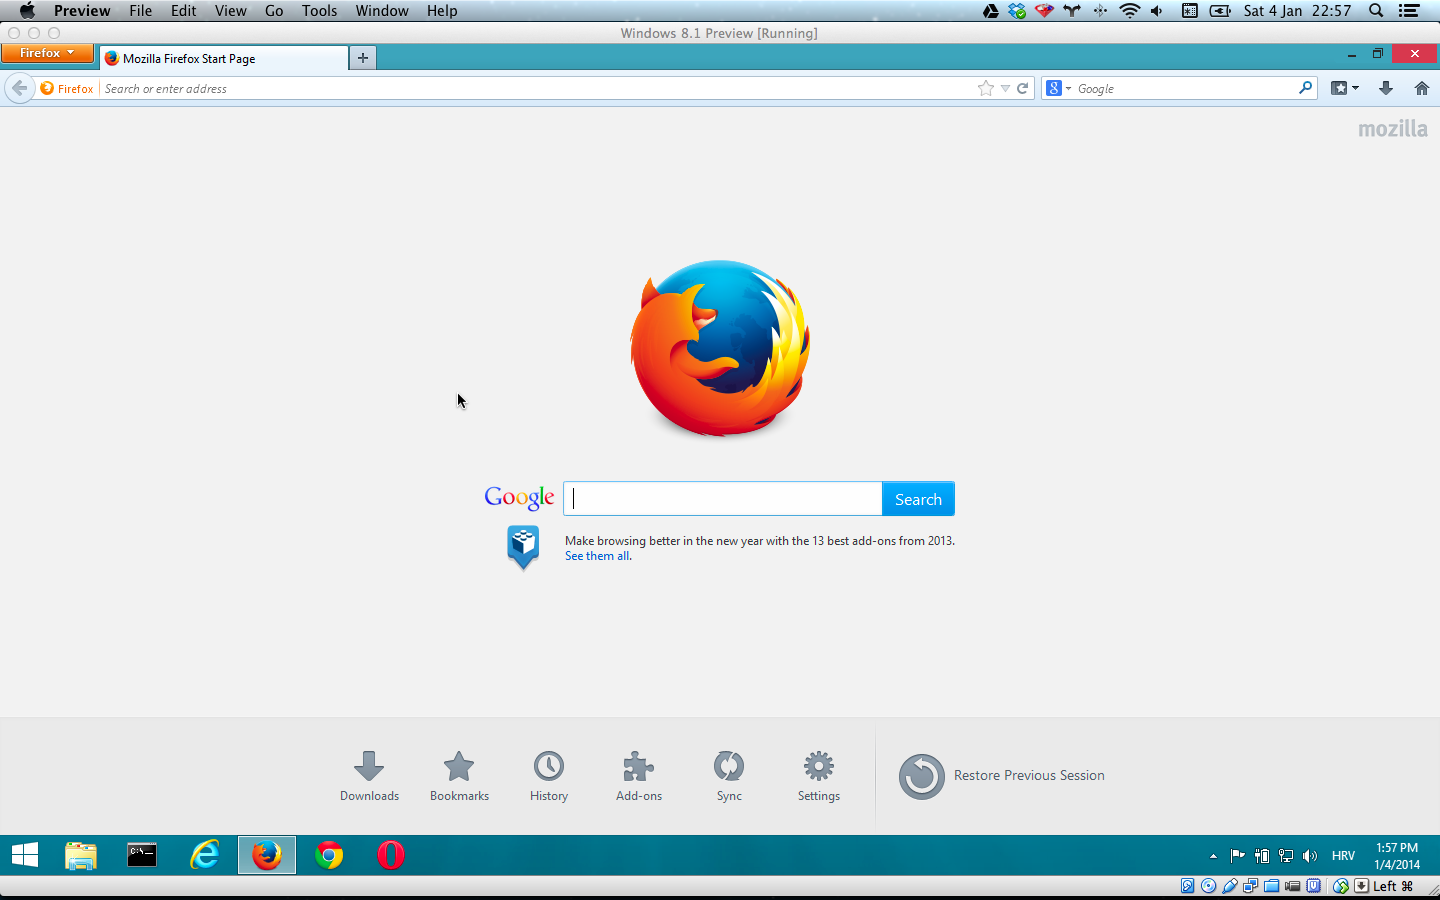Go to the Firefox home page icon
Screen dimensions: 1440x900
click(1422, 88)
